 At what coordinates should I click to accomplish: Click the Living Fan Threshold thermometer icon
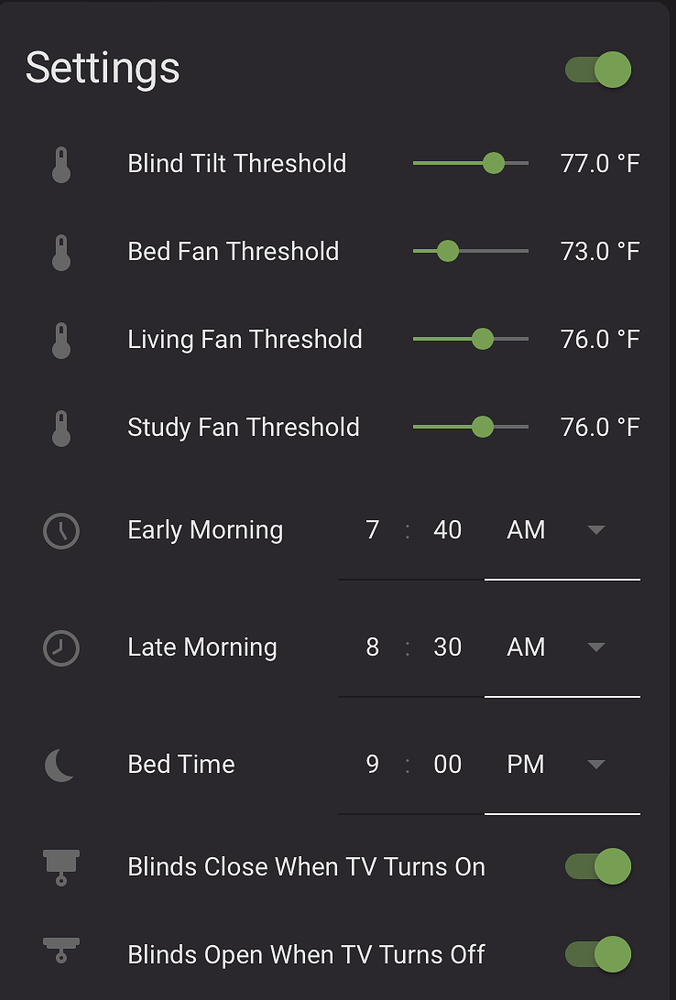pos(60,339)
